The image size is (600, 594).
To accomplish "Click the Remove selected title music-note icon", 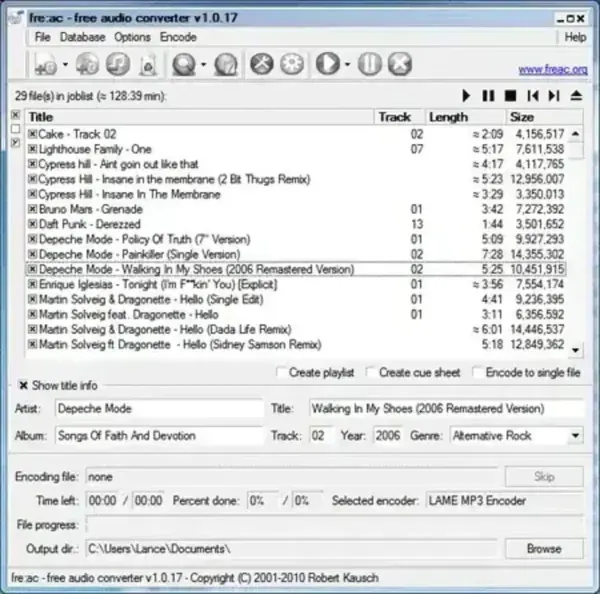I will [118, 64].
